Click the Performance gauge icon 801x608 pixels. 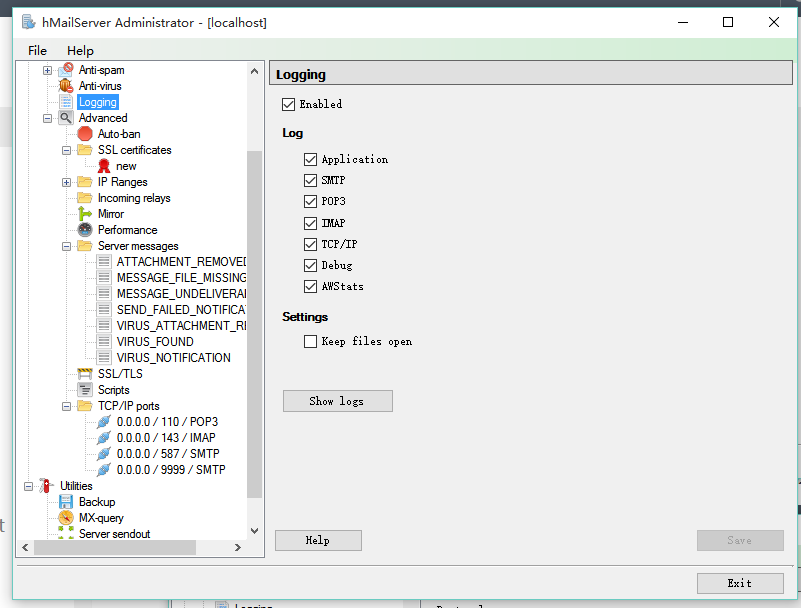(85, 230)
